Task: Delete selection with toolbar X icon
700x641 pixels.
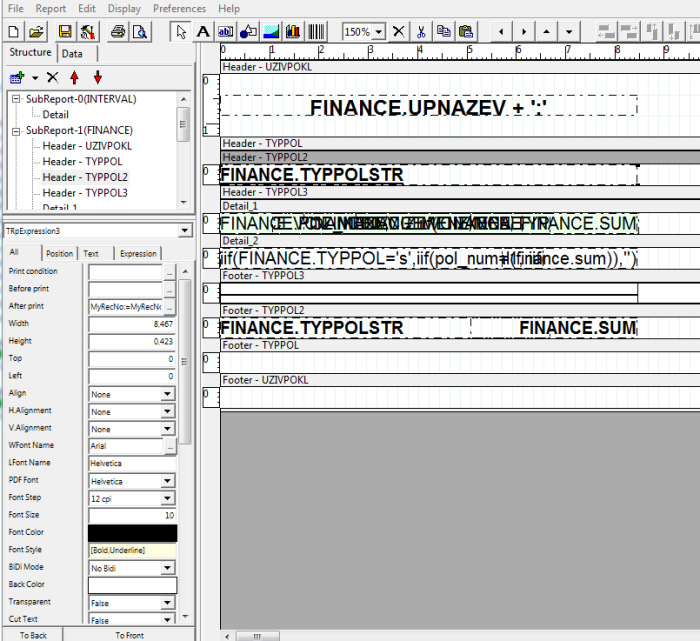Action: [399, 32]
